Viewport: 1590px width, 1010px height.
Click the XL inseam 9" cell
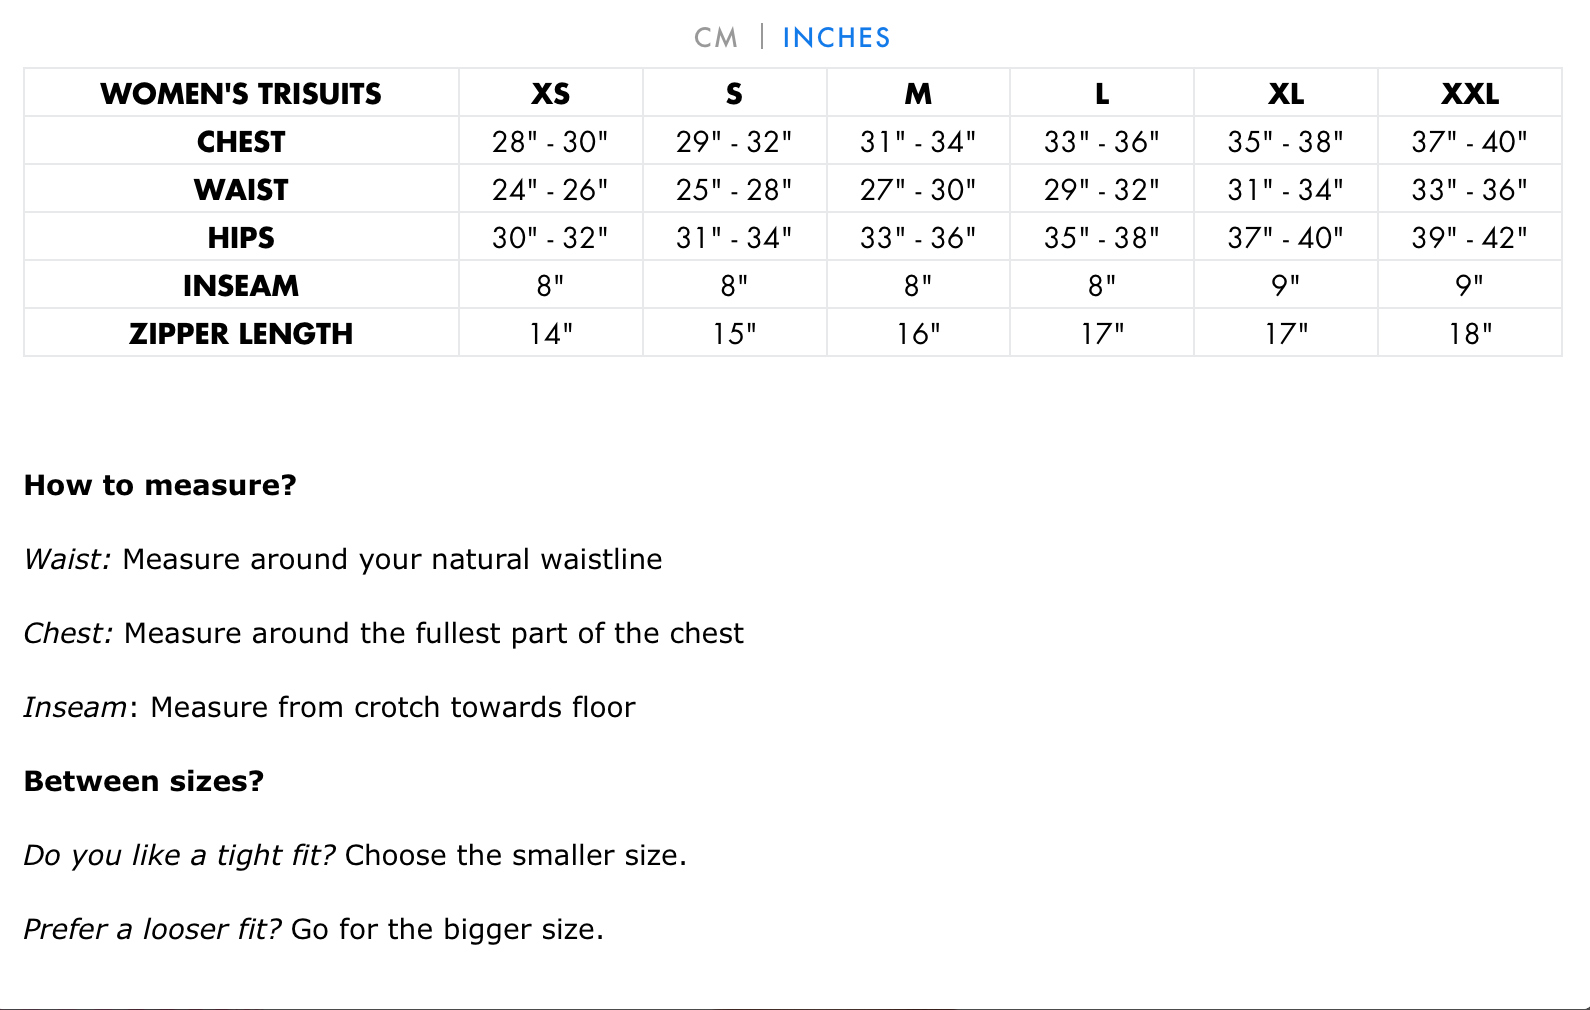tap(1286, 285)
